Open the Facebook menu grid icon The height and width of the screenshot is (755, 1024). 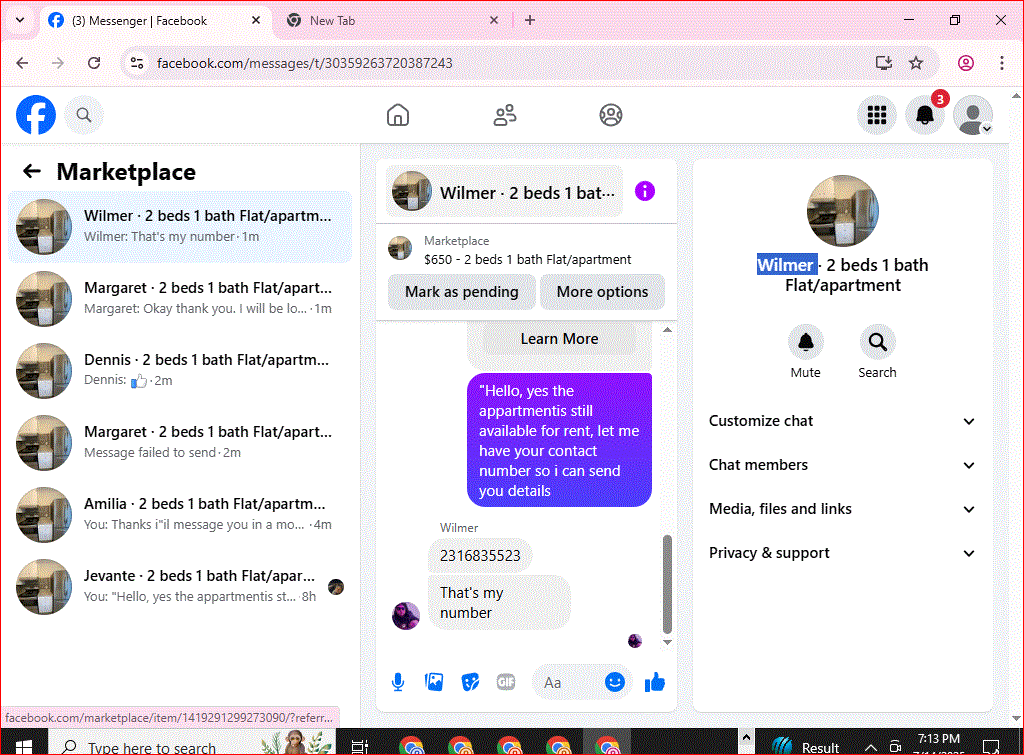click(x=876, y=115)
